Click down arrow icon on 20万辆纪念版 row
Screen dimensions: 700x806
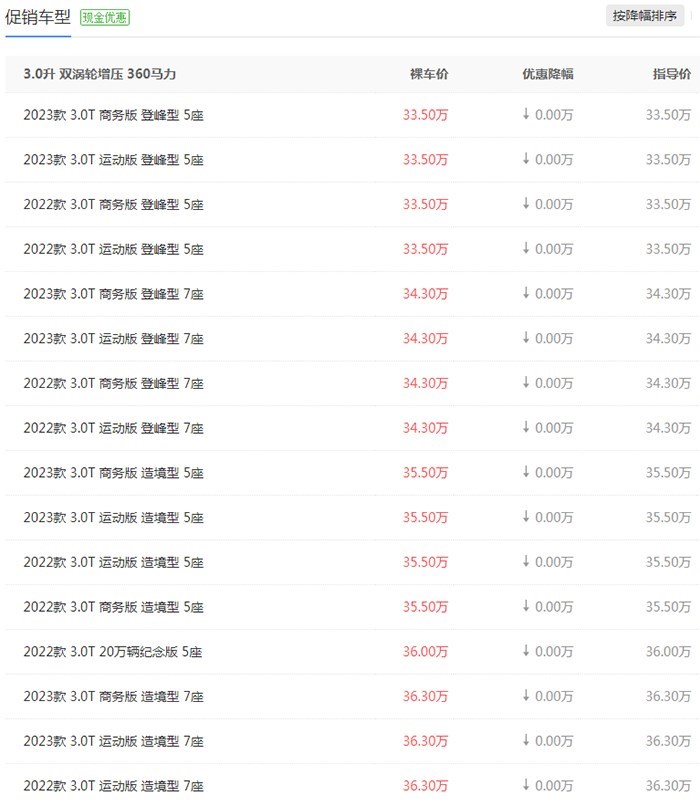pyautogui.click(x=526, y=650)
